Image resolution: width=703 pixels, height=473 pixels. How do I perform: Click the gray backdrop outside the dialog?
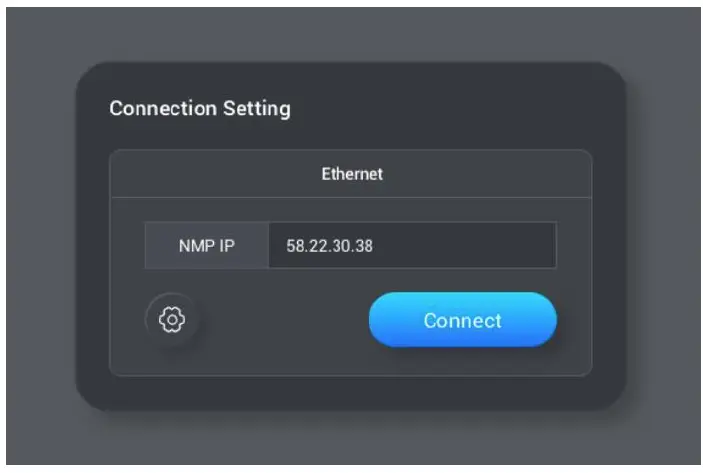point(40,240)
